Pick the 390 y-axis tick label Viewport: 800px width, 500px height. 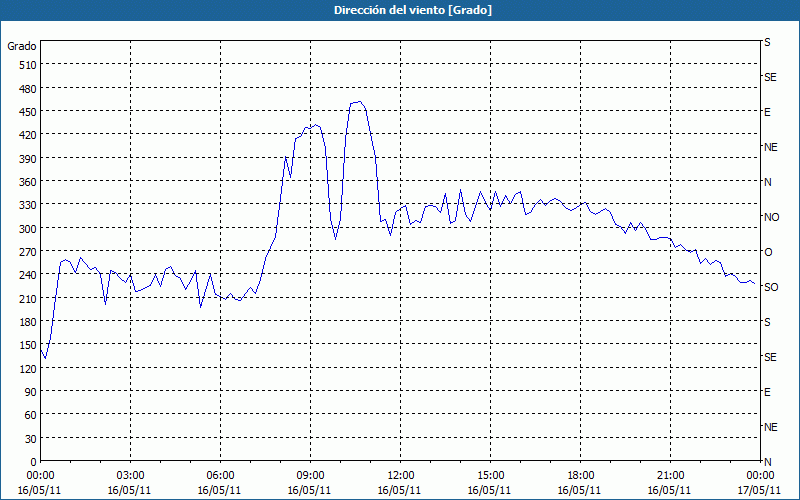pos(28,159)
